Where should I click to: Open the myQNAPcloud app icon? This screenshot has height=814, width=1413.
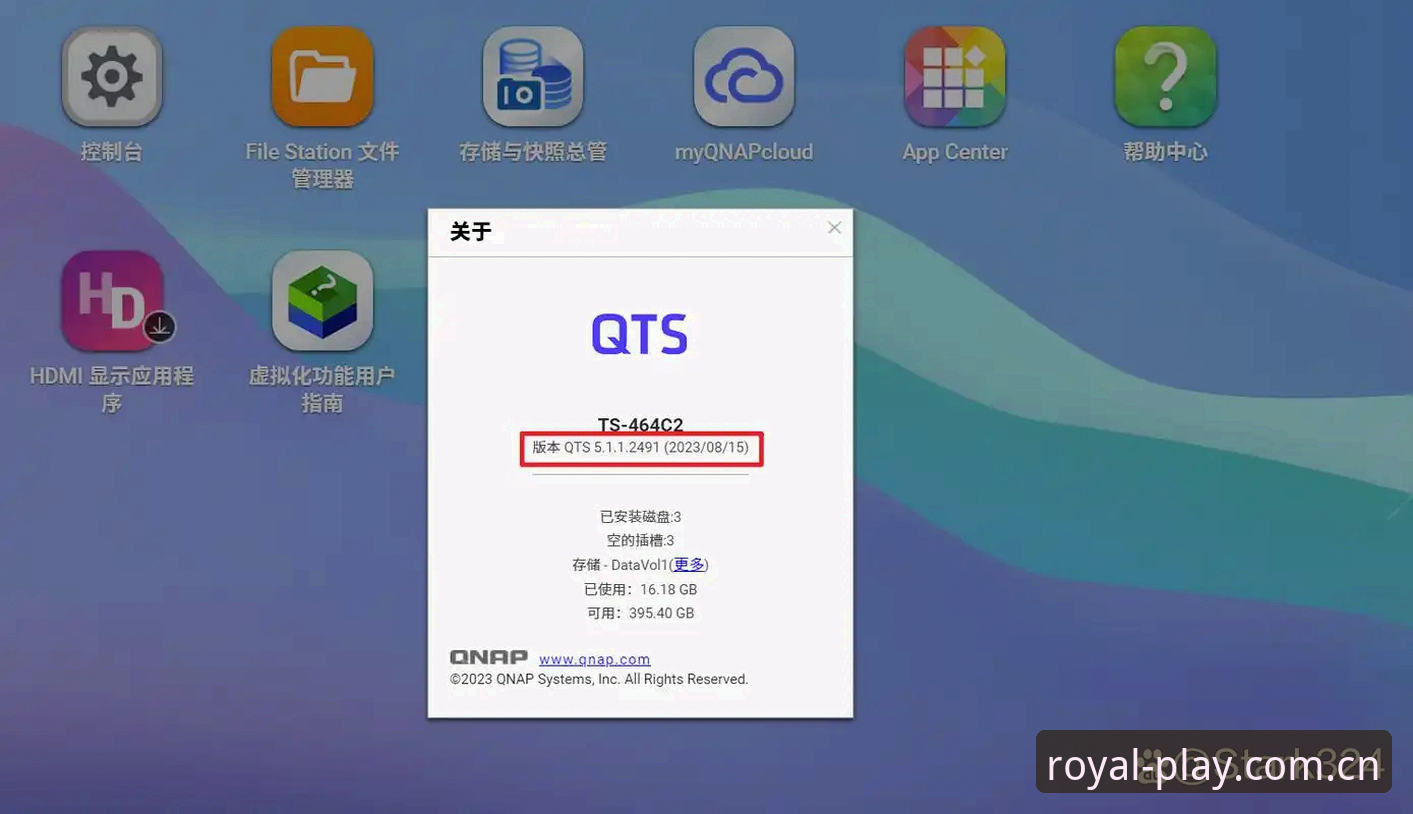pos(744,77)
